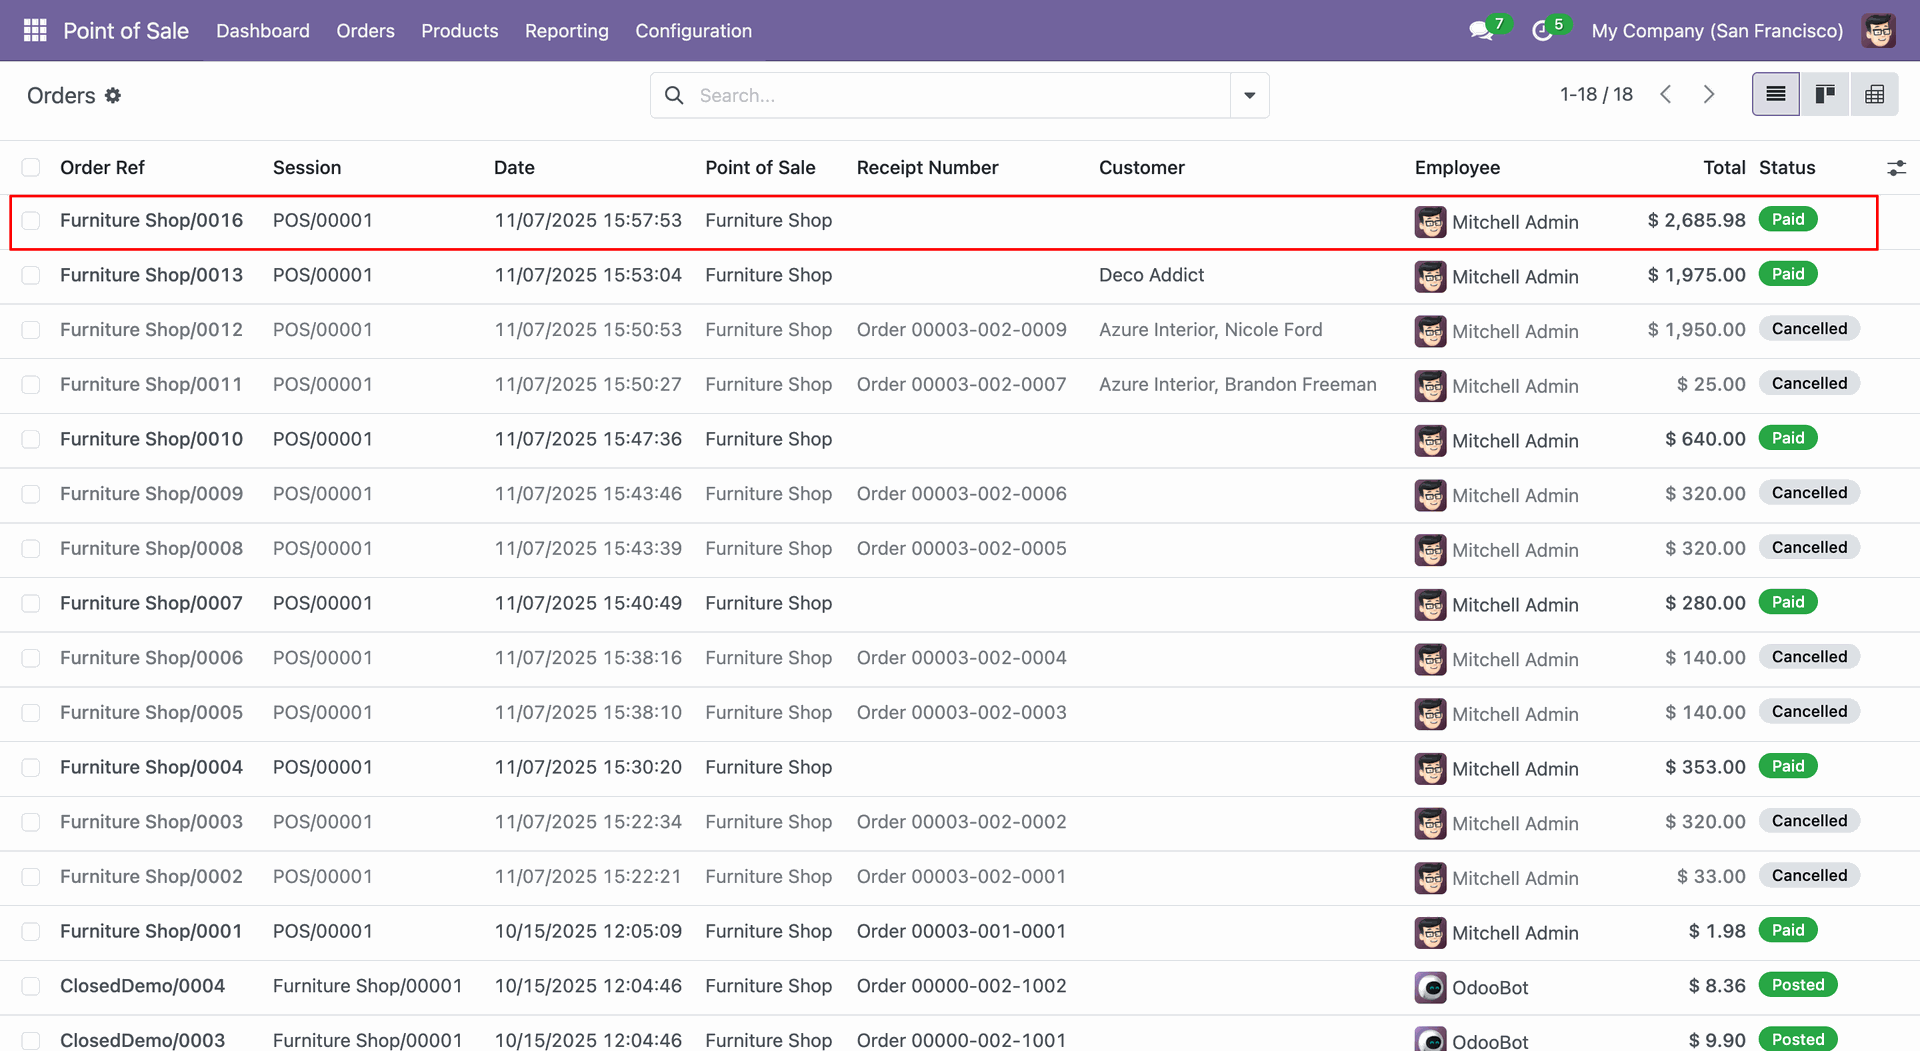Switch to Pivot table view
This screenshot has height=1051, width=1920.
(x=1874, y=94)
